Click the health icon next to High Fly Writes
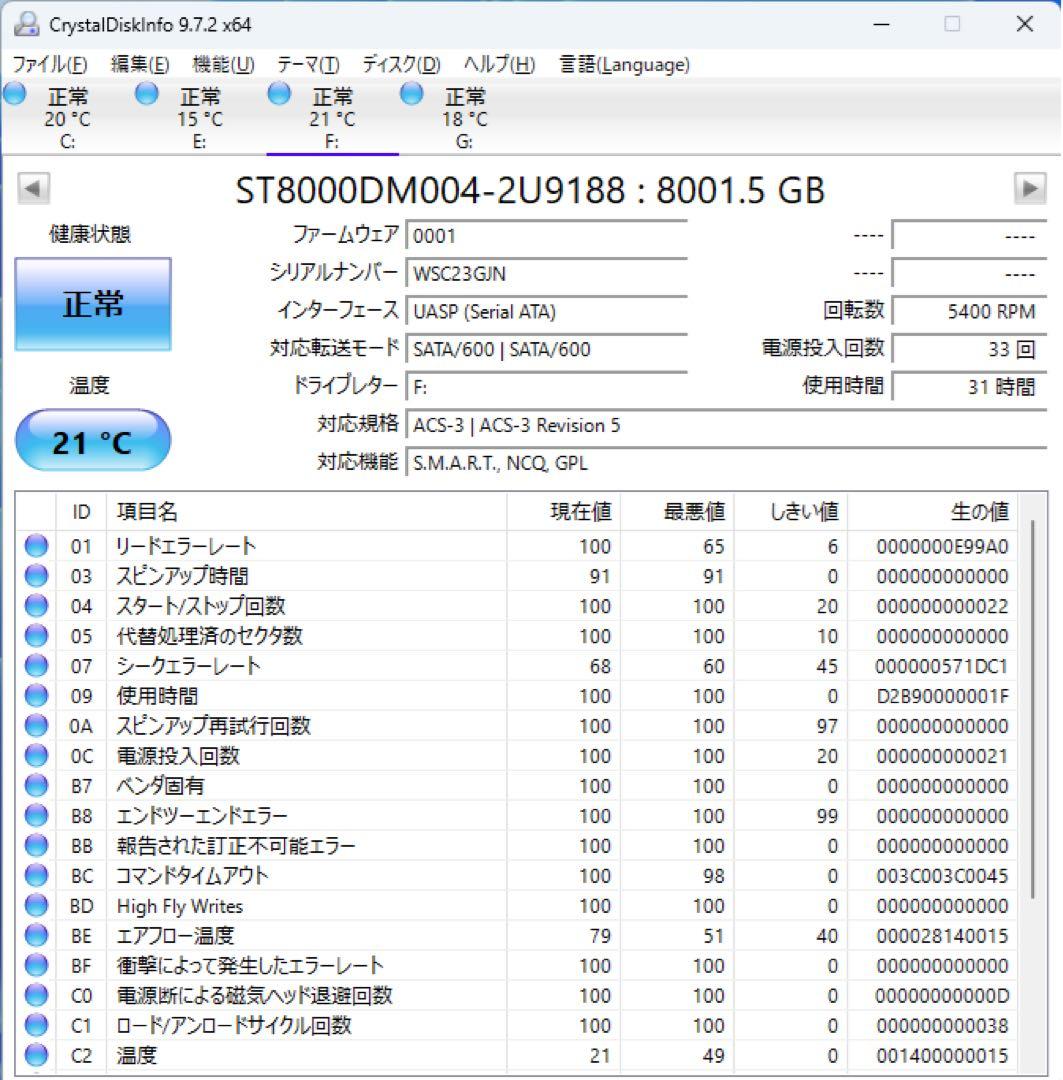Screen dimensions: 1063x1080 pyautogui.click(x=36, y=905)
